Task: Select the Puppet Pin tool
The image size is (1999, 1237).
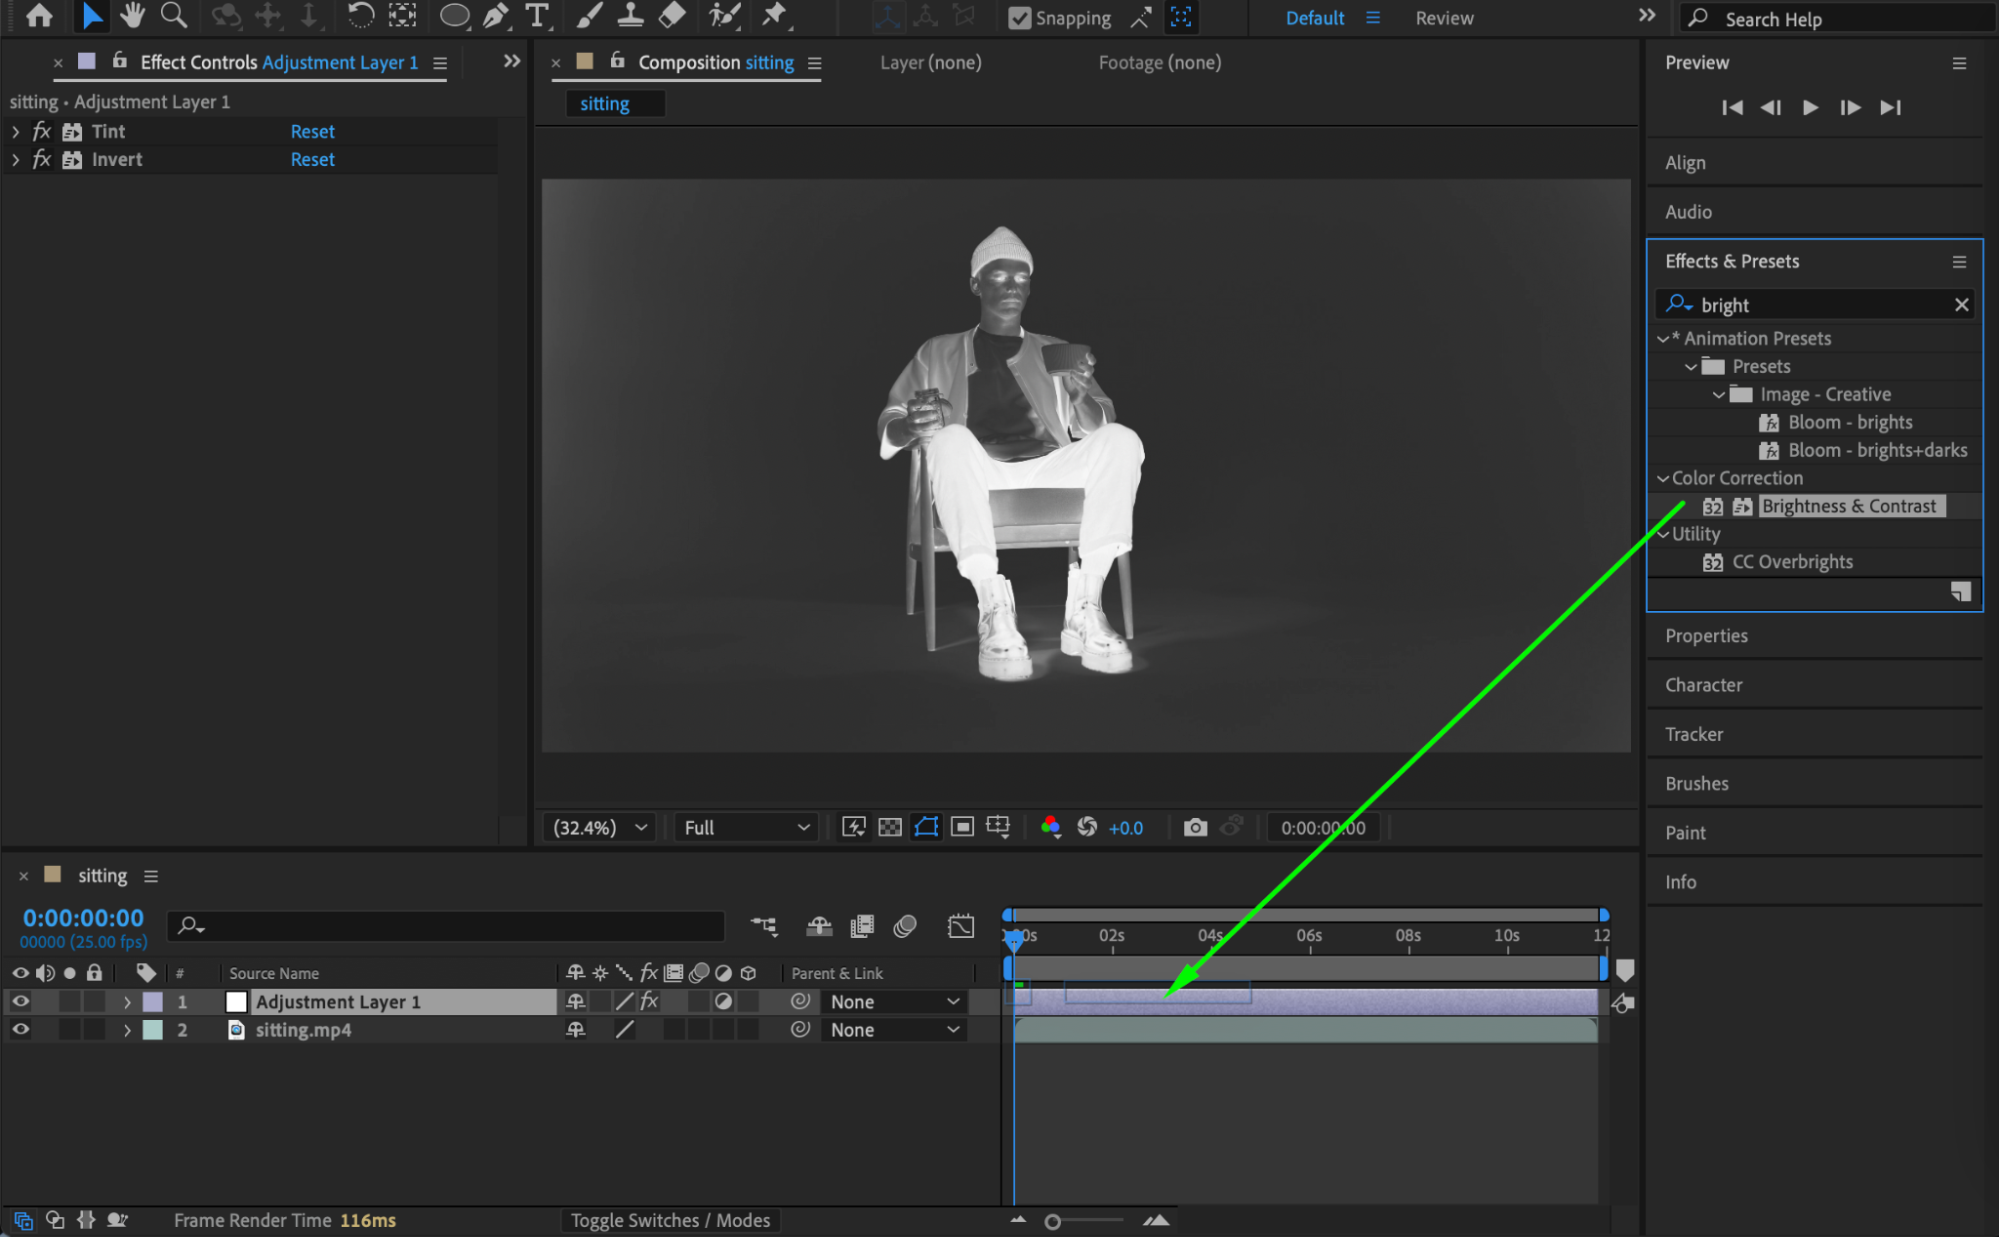Action: [774, 16]
